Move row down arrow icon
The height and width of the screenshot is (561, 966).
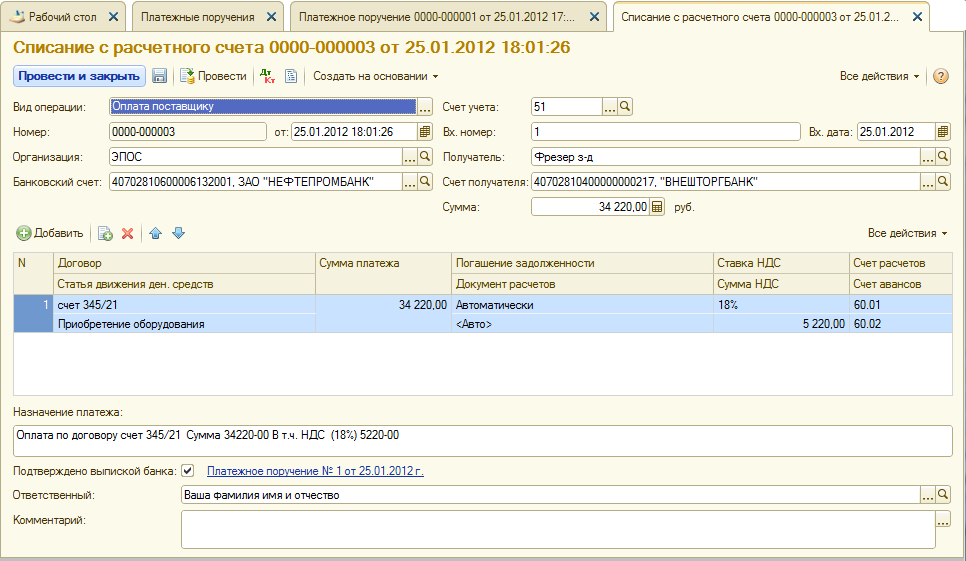(x=179, y=233)
